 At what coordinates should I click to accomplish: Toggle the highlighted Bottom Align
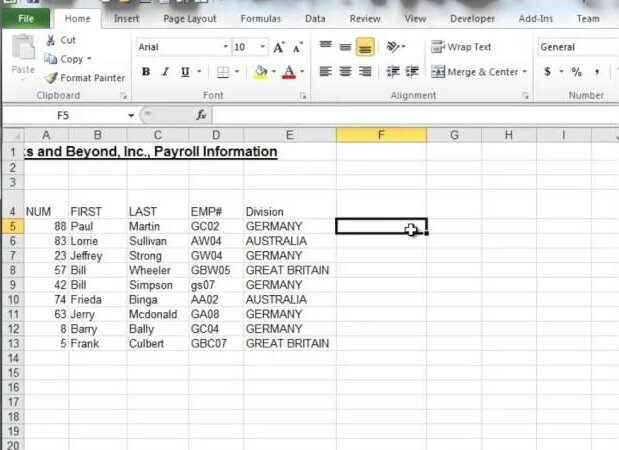tap(365, 47)
